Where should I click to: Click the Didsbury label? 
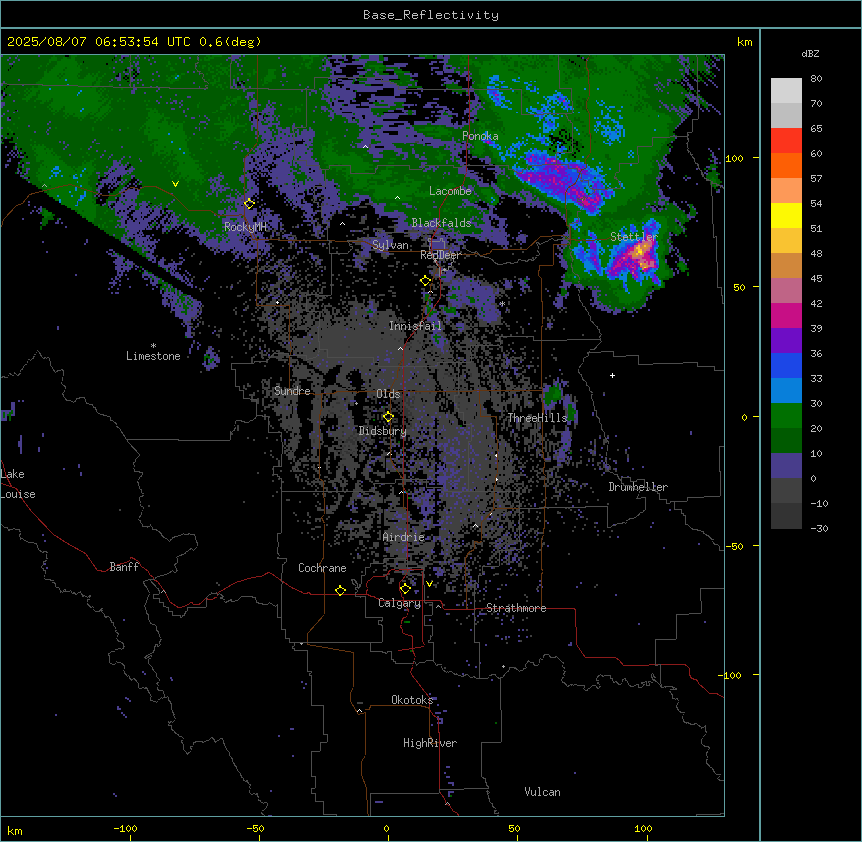pyautogui.click(x=383, y=431)
